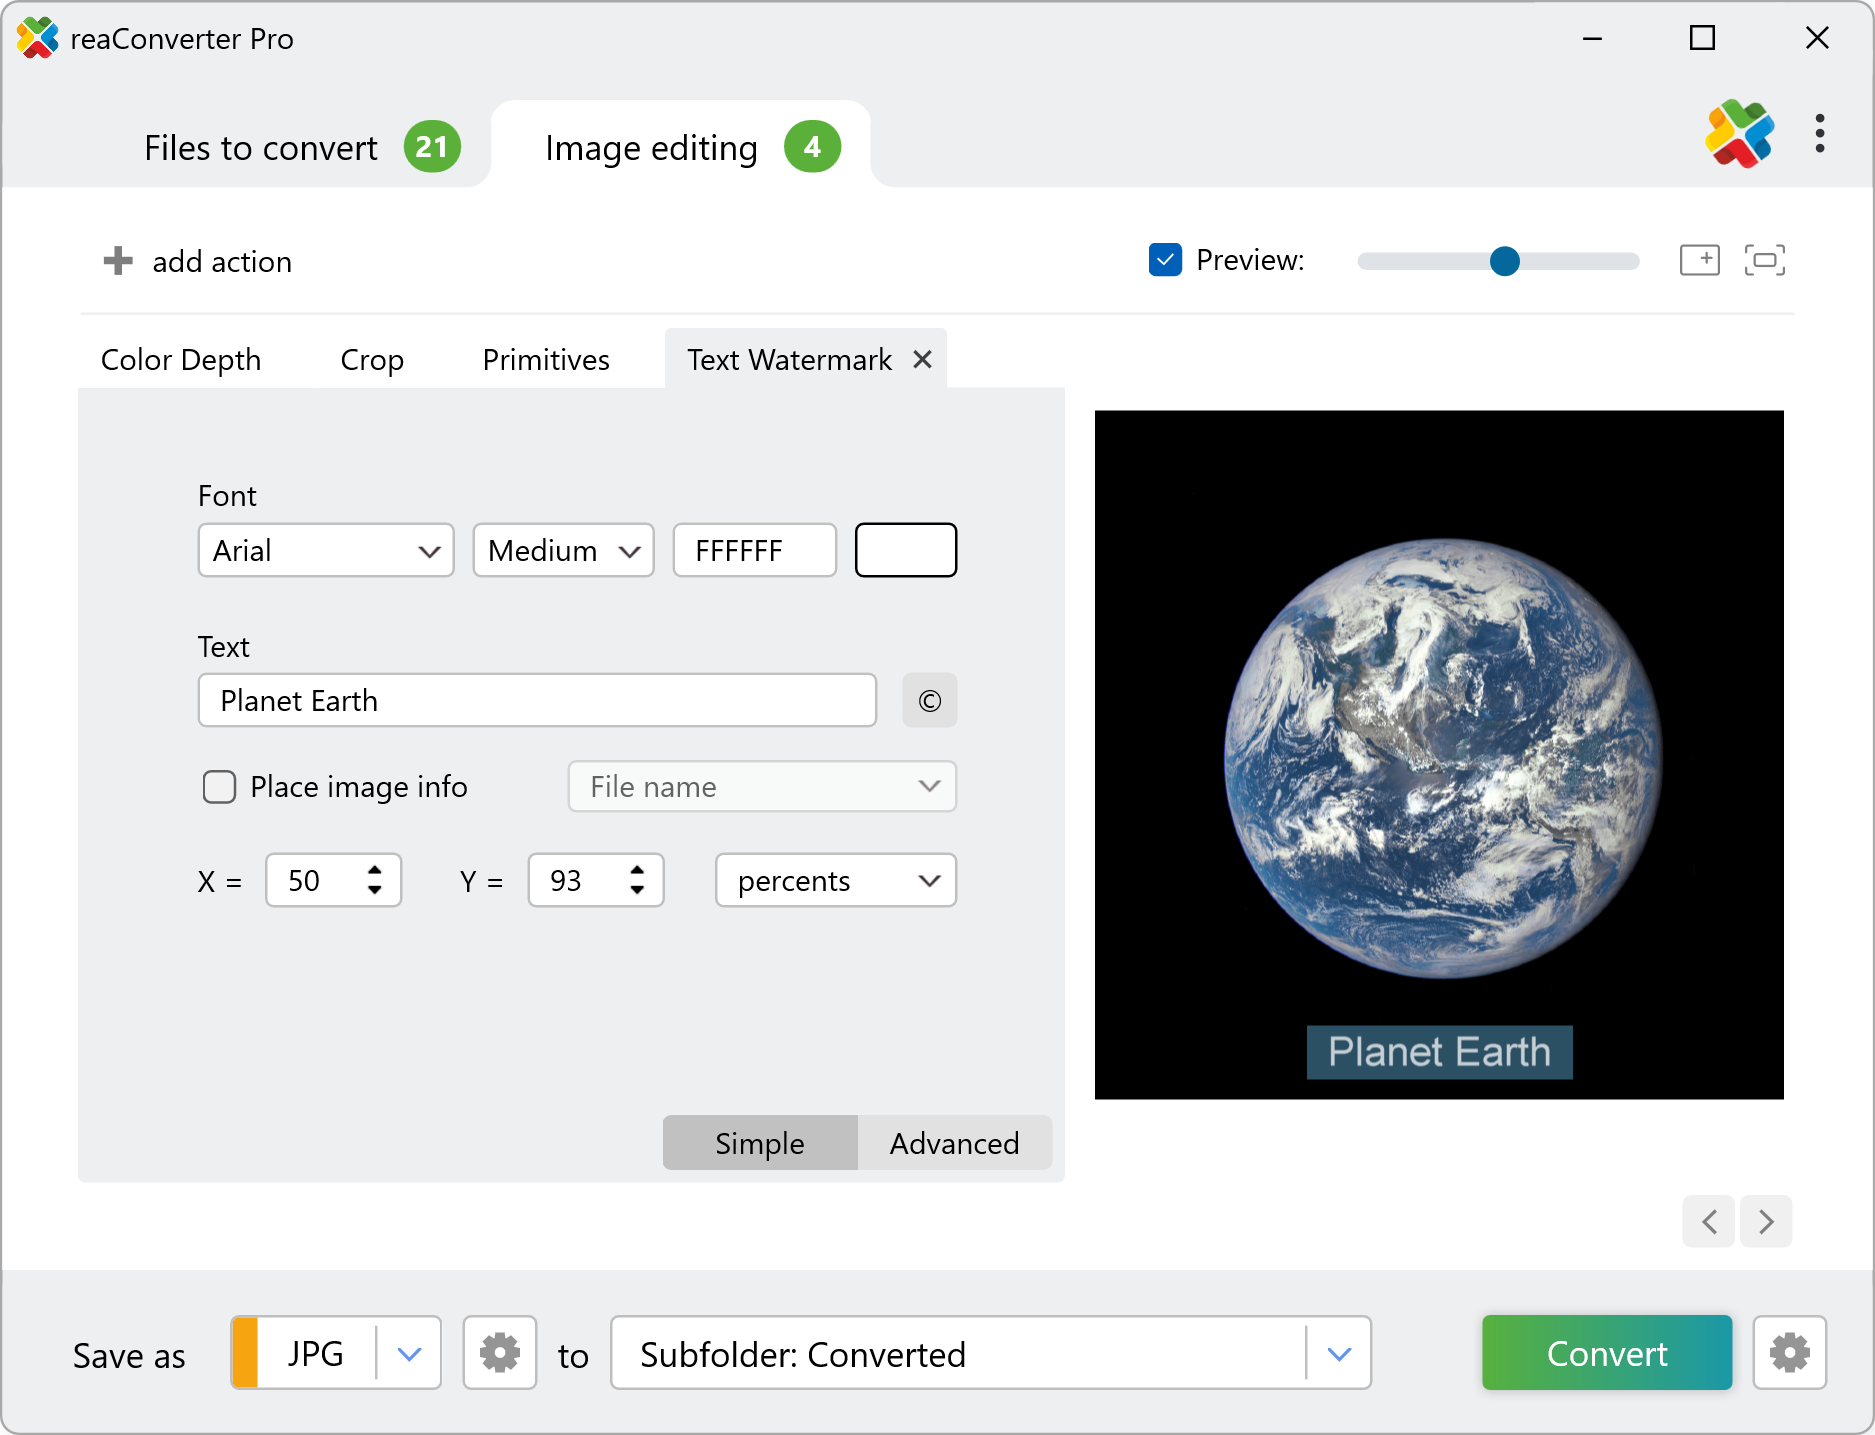Image resolution: width=1875 pixels, height=1435 pixels.
Task: Switch to Advanced watermark mode
Action: (954, 1143)
